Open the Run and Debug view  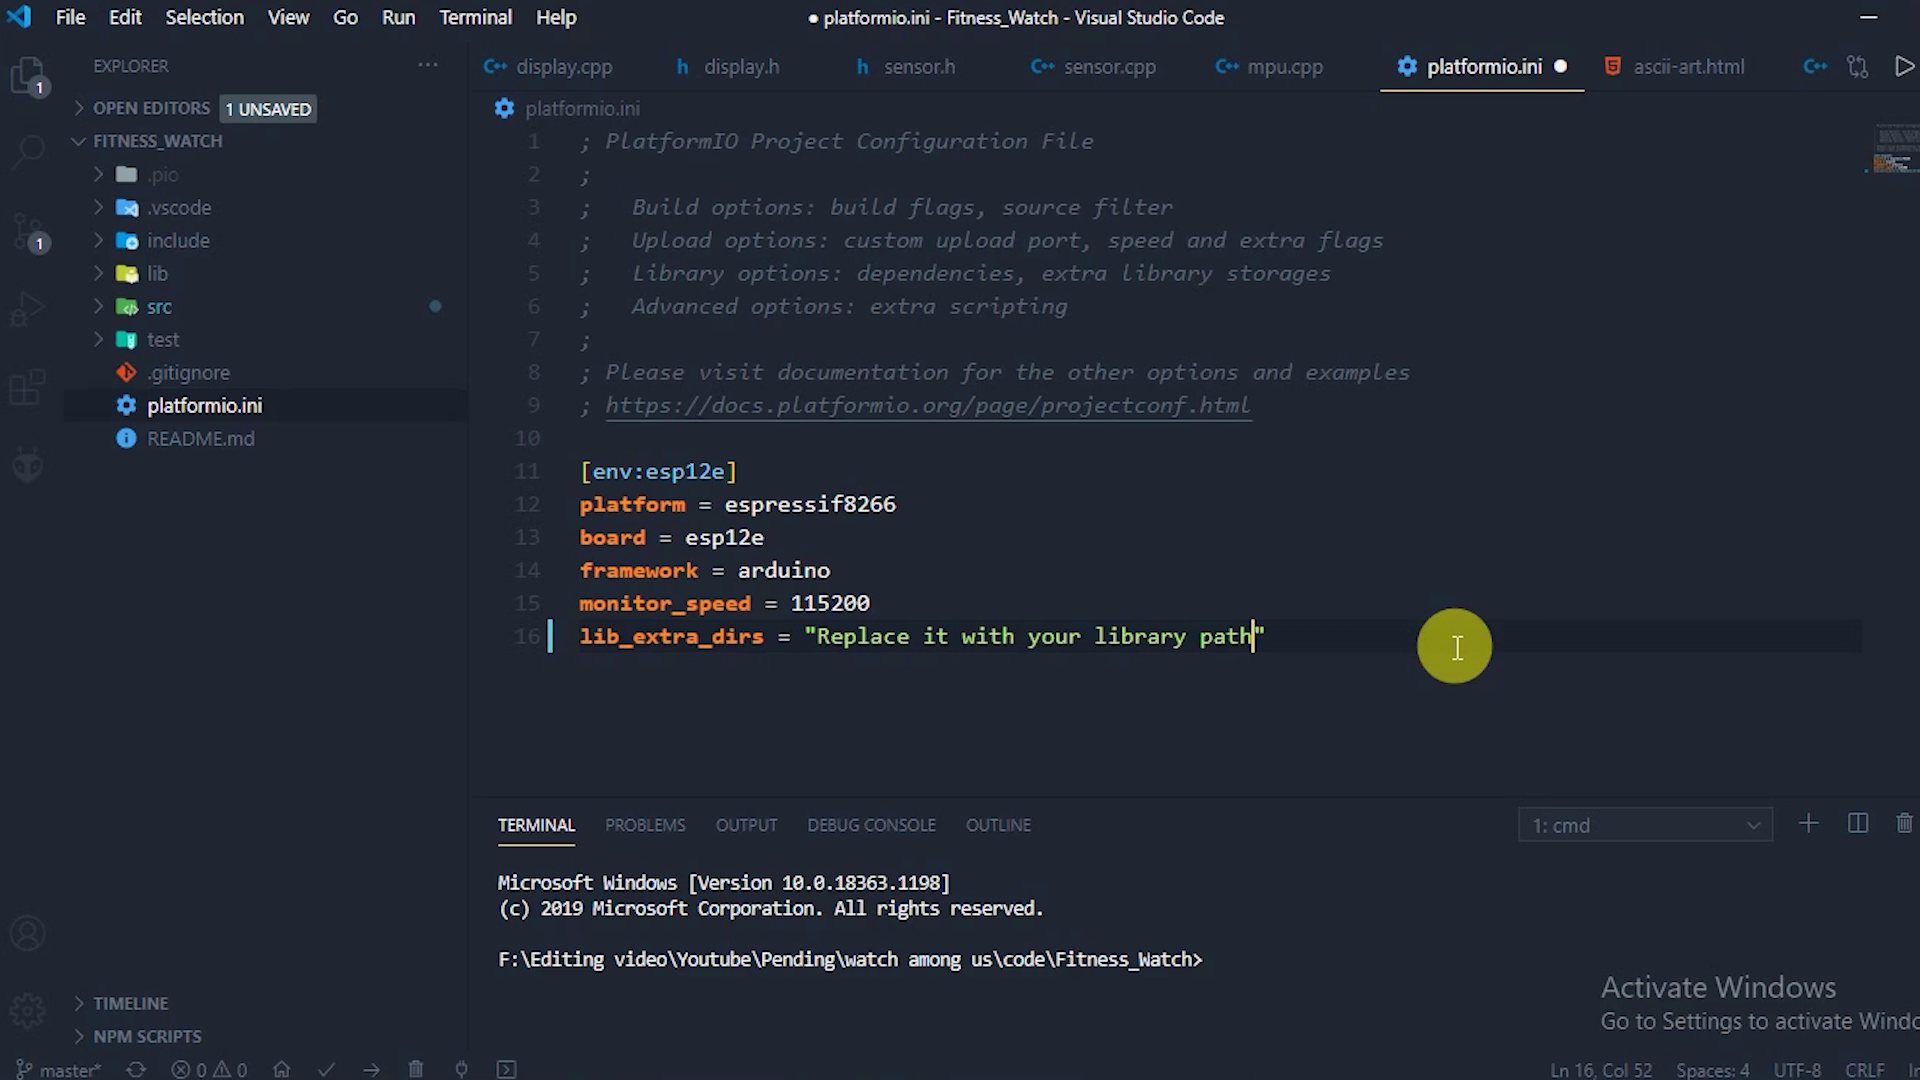point(28,308)
